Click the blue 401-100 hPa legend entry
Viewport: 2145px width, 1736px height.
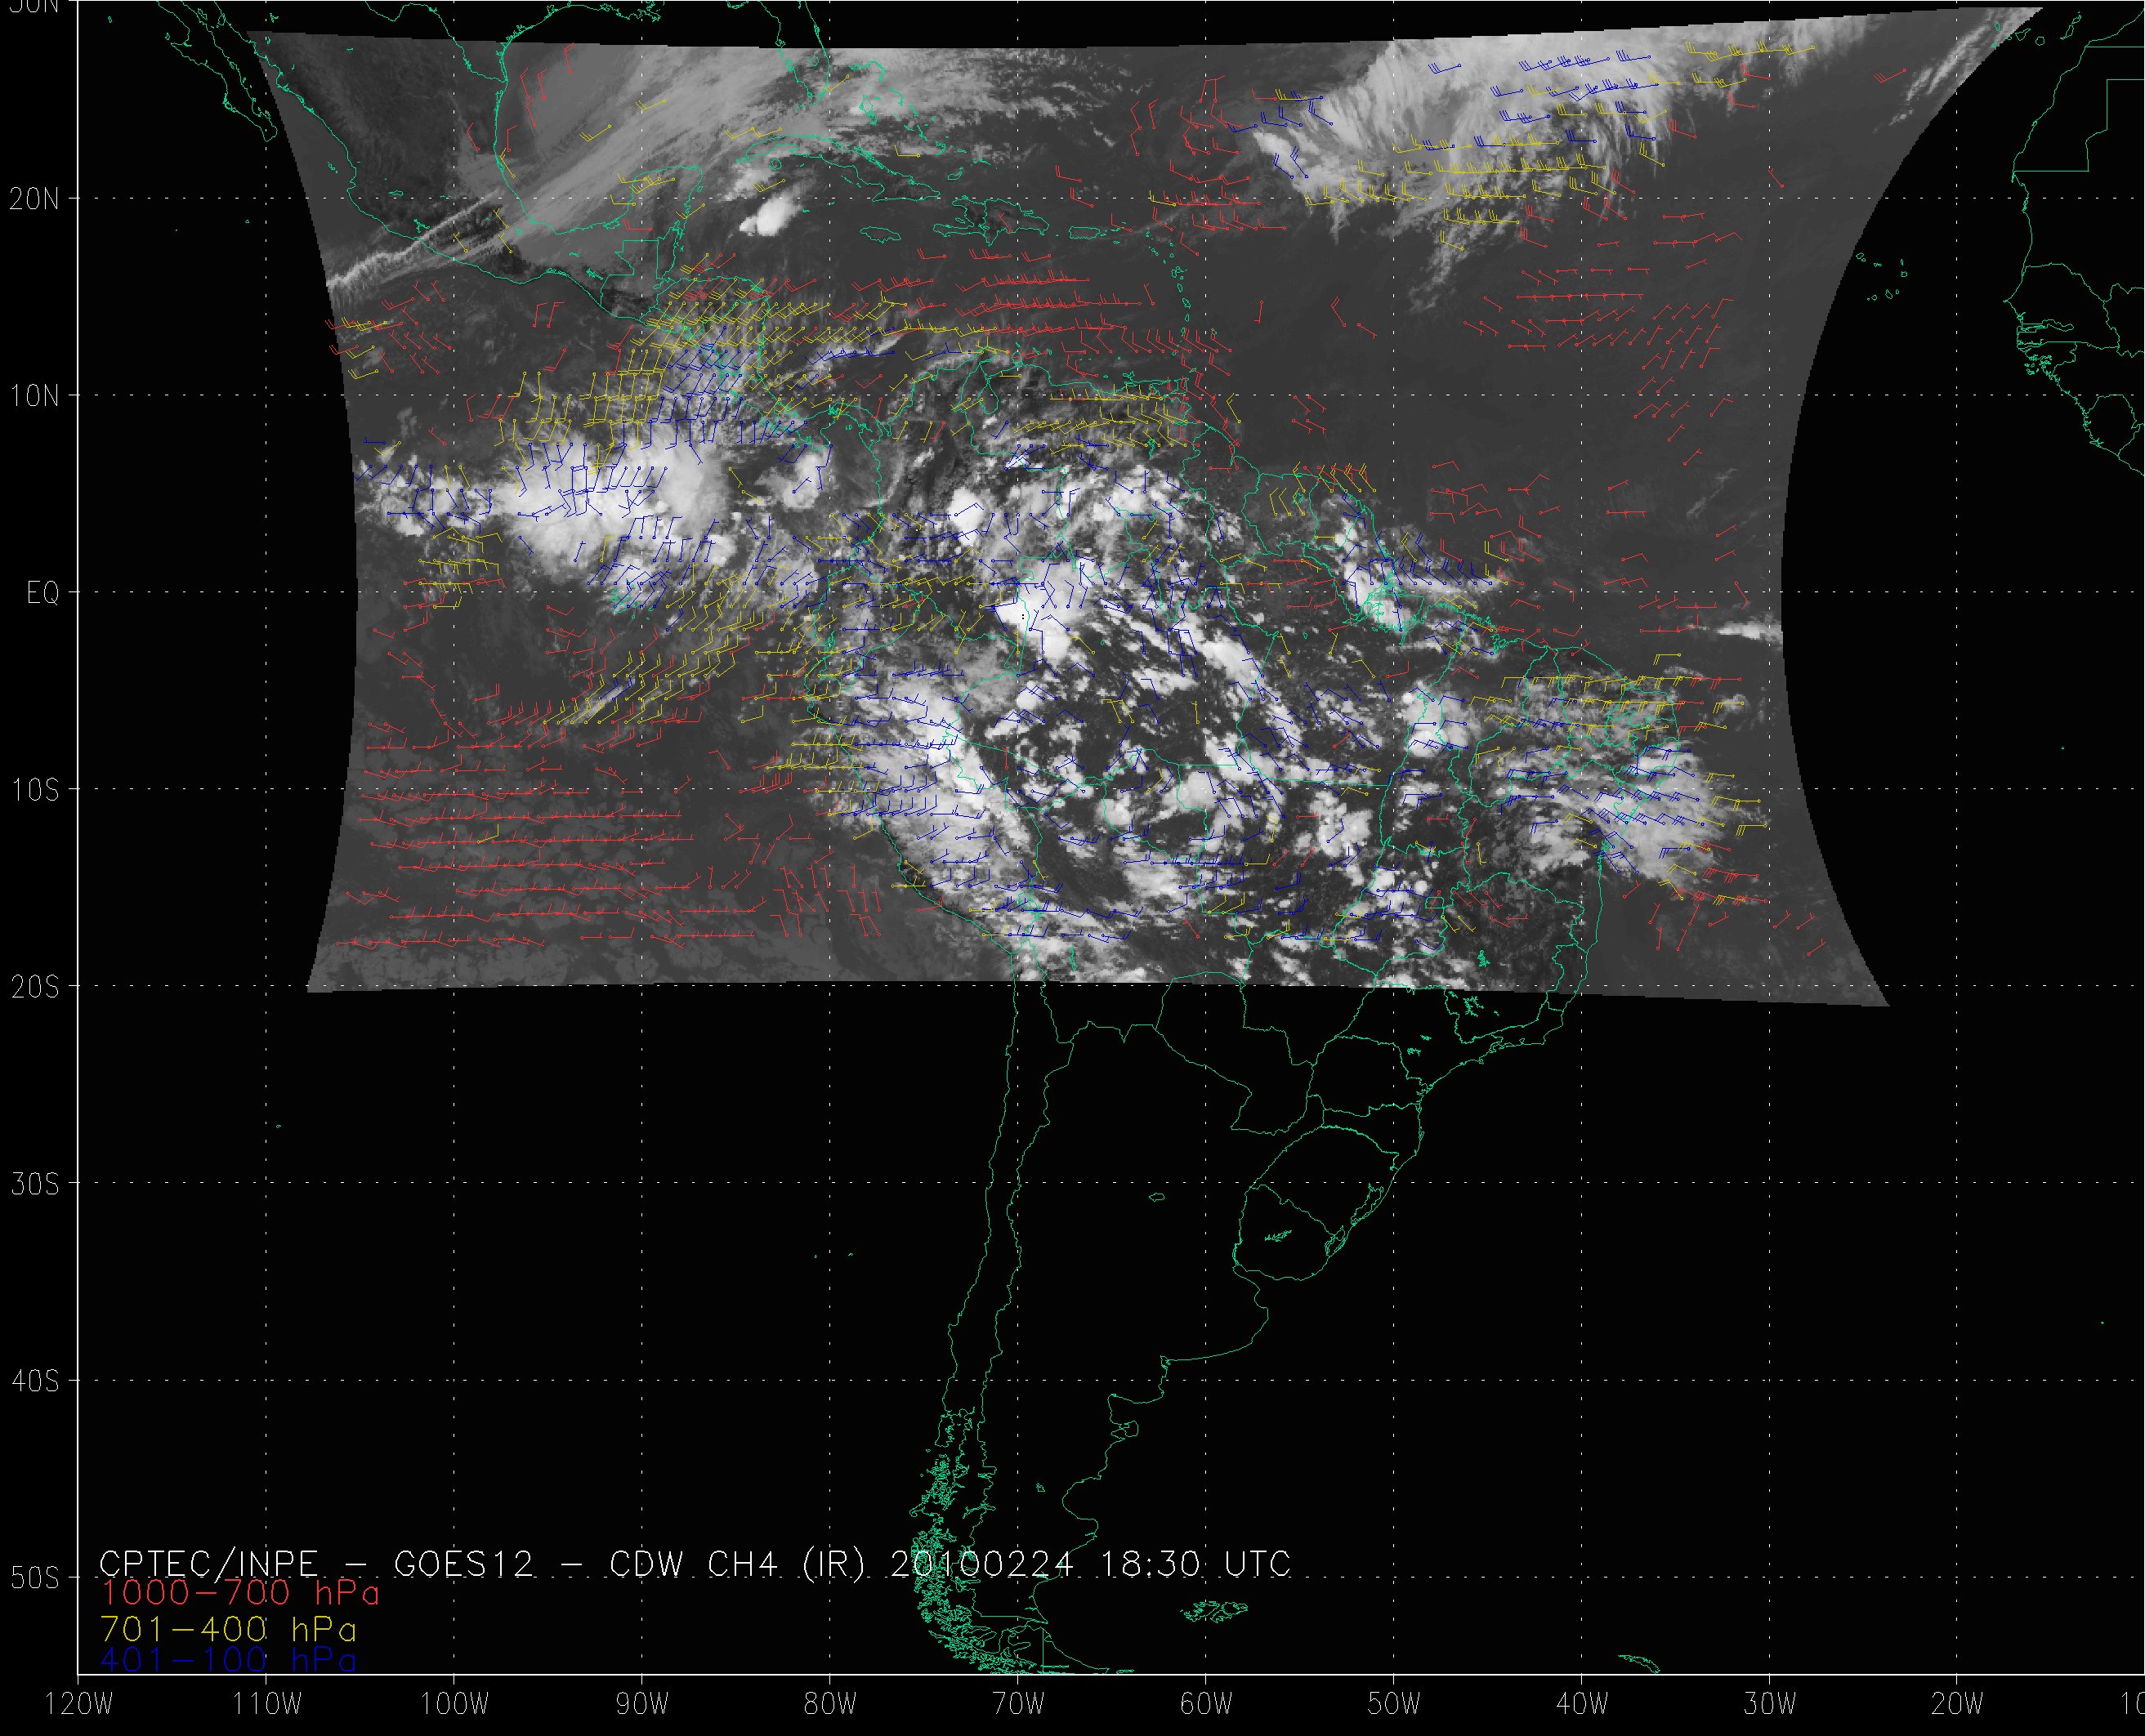click(x=228, y=1660)
